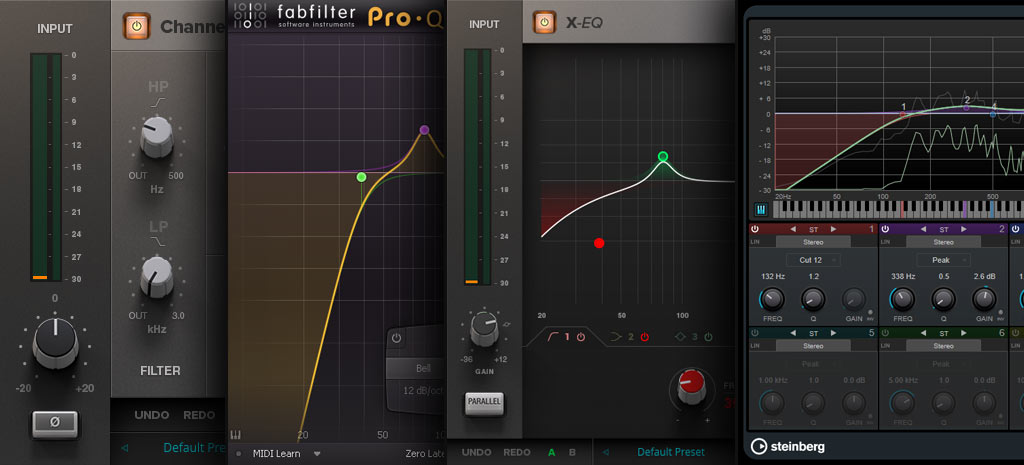1024x465 pixels.
Task: Toggle the band power button in Pro-Q popup
Action: 396,338
